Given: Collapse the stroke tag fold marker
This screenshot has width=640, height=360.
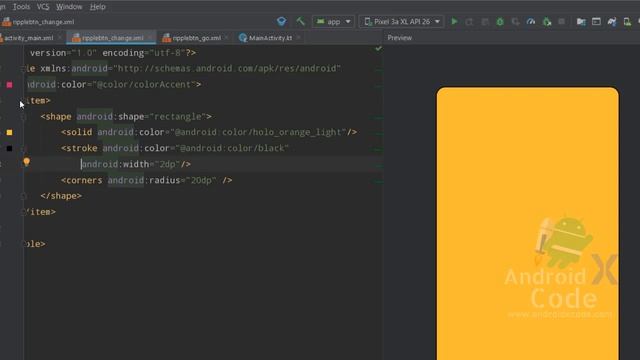Looking at the screenshot, I should [x=24, y=149].
